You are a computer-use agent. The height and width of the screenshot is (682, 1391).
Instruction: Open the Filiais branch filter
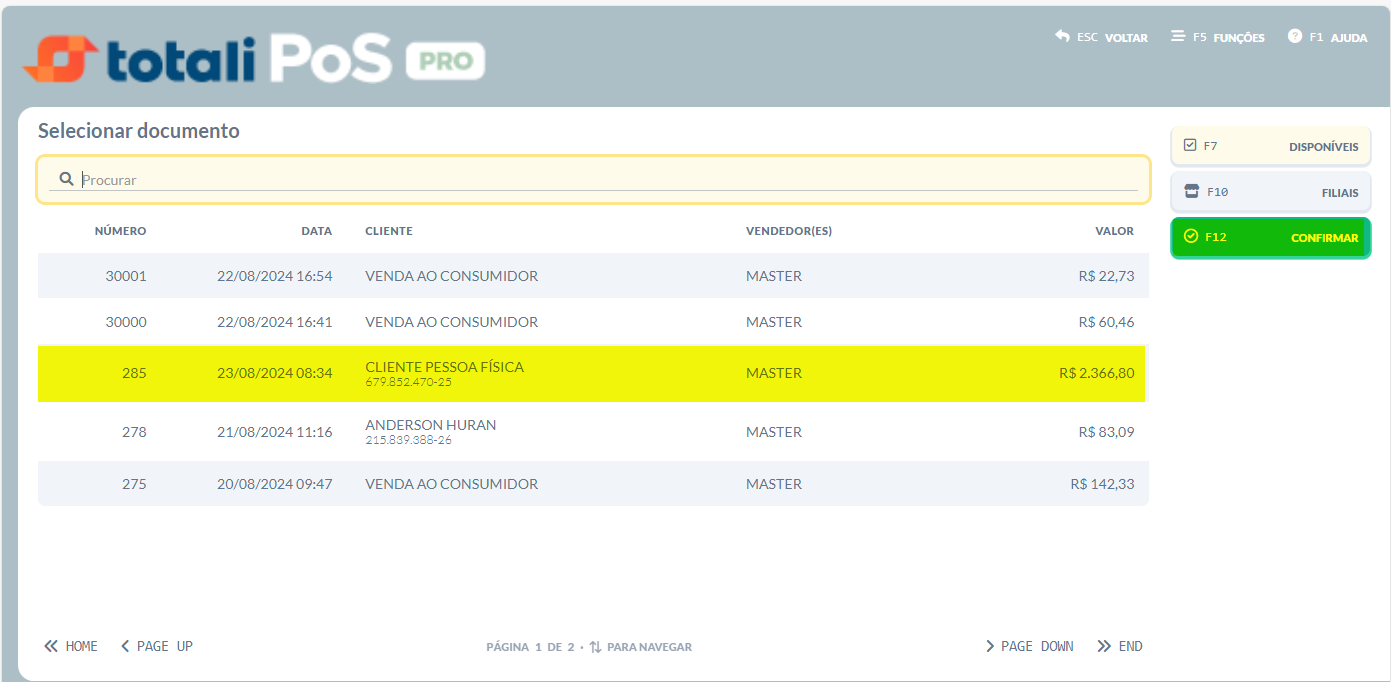point(1271,192)
